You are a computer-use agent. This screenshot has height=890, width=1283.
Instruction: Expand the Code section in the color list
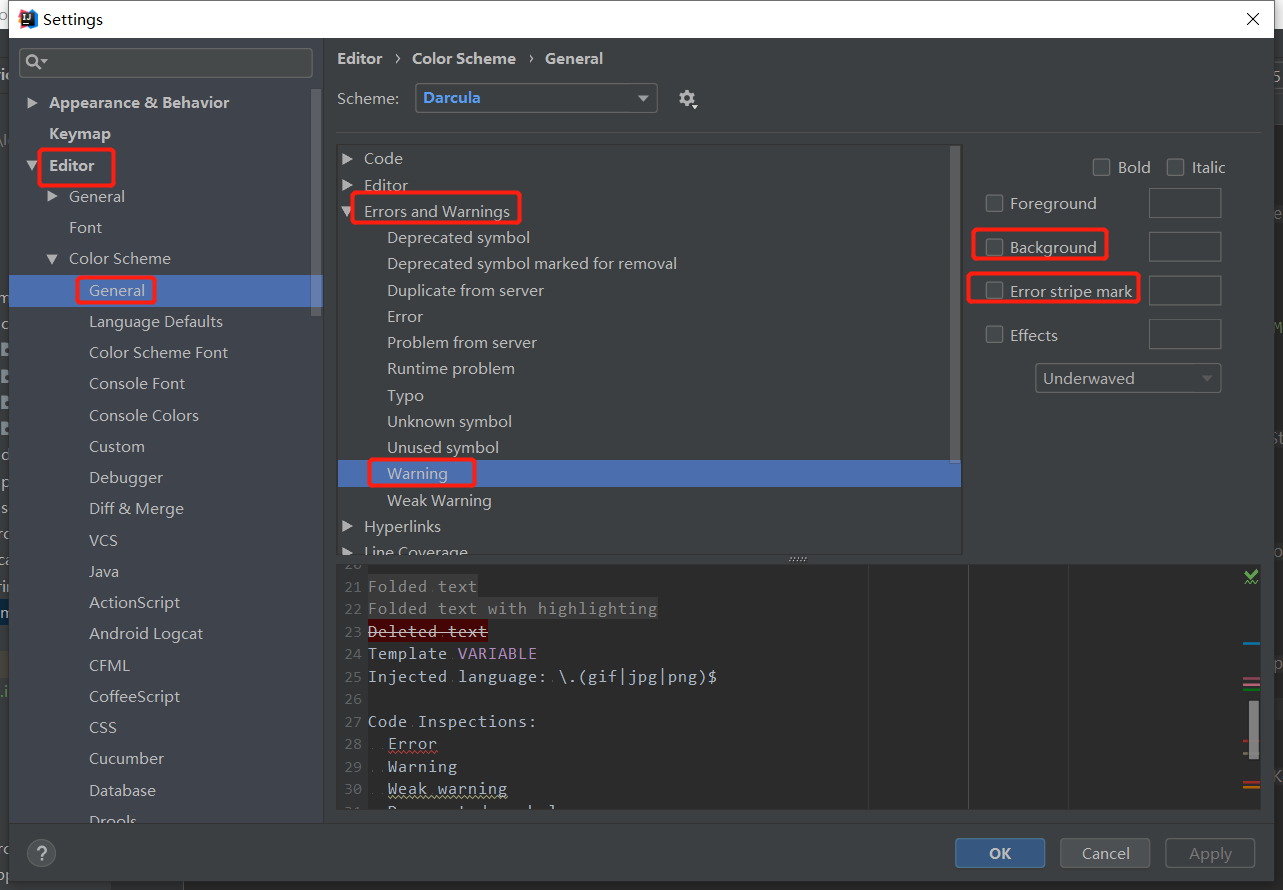[347, 158]
